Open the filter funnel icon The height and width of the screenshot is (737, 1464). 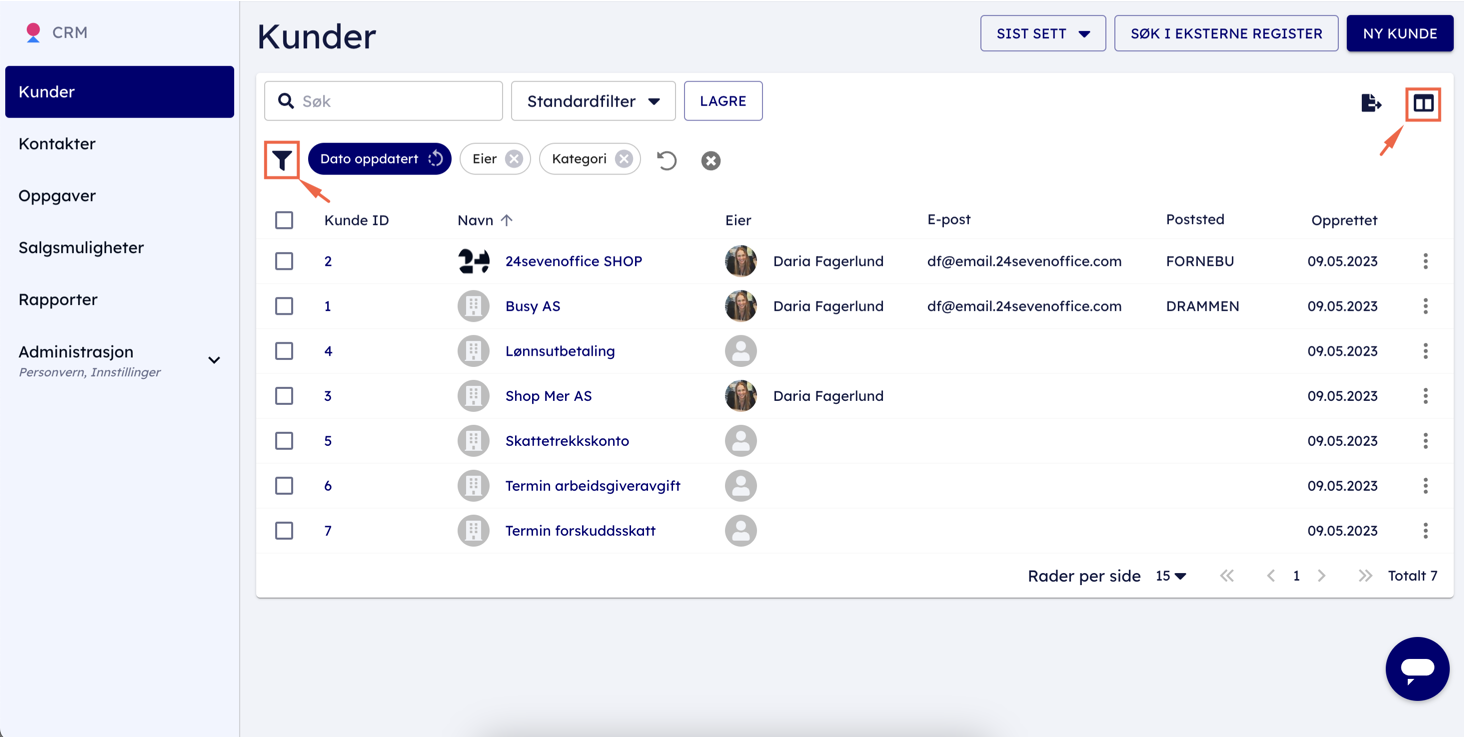(x=282, y=160)
